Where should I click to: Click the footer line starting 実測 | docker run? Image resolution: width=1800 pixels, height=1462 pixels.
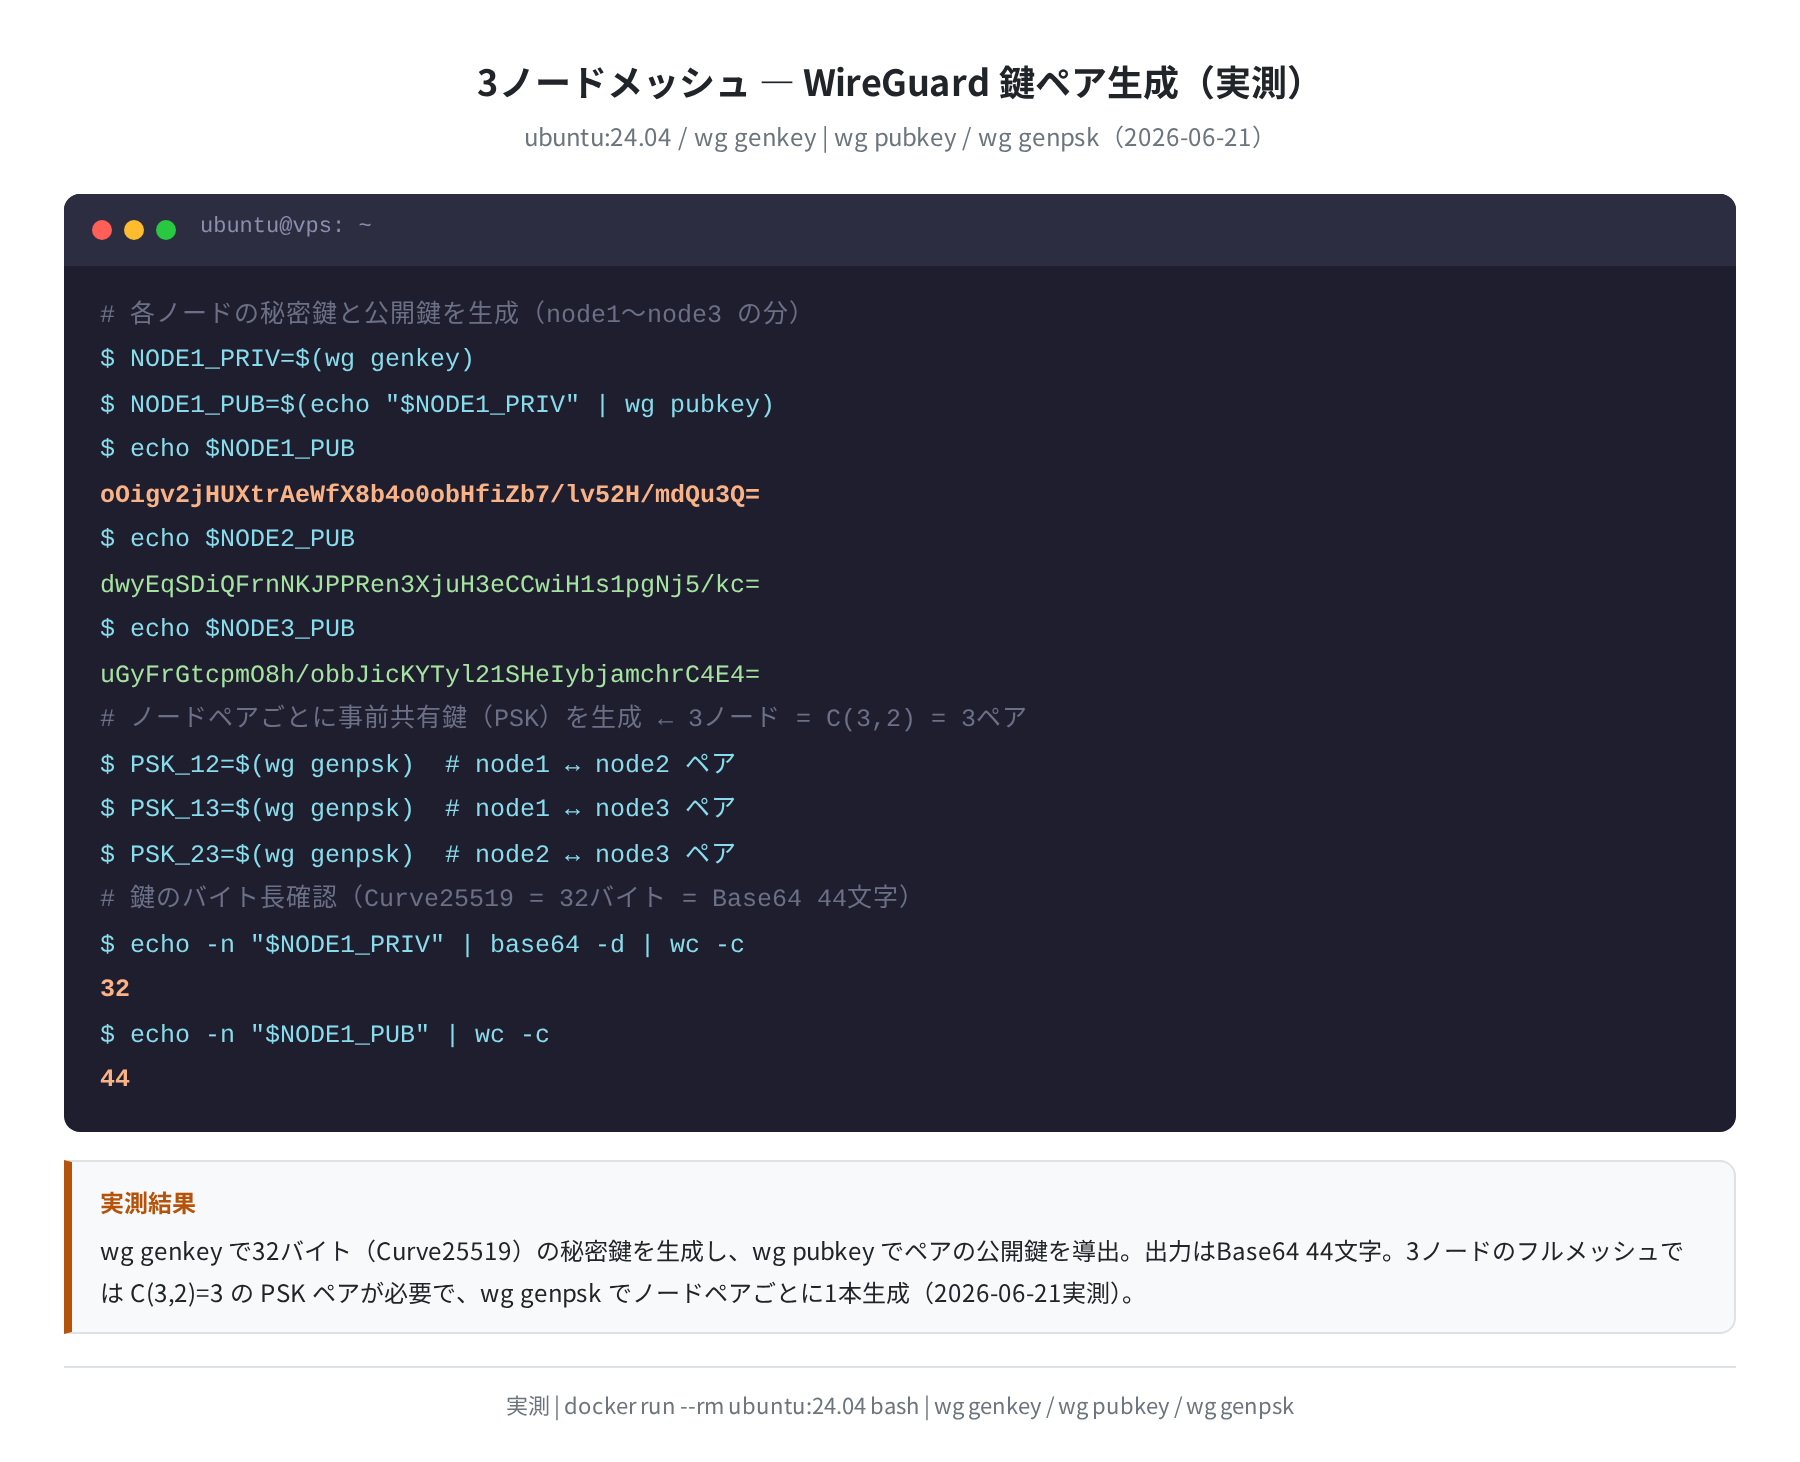(x=900, y=1406)
